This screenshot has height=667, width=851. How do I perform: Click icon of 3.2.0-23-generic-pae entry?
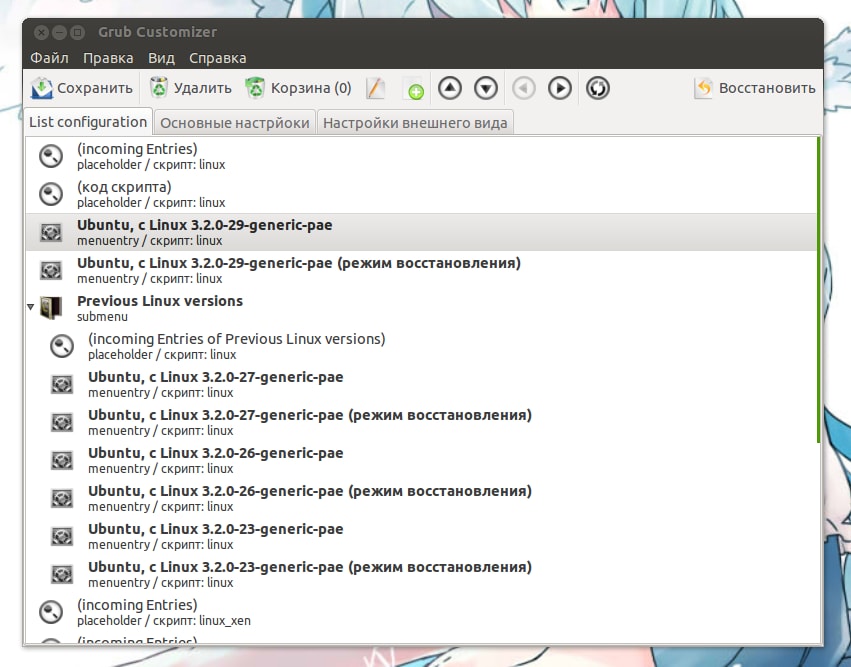tap(62, 536)
